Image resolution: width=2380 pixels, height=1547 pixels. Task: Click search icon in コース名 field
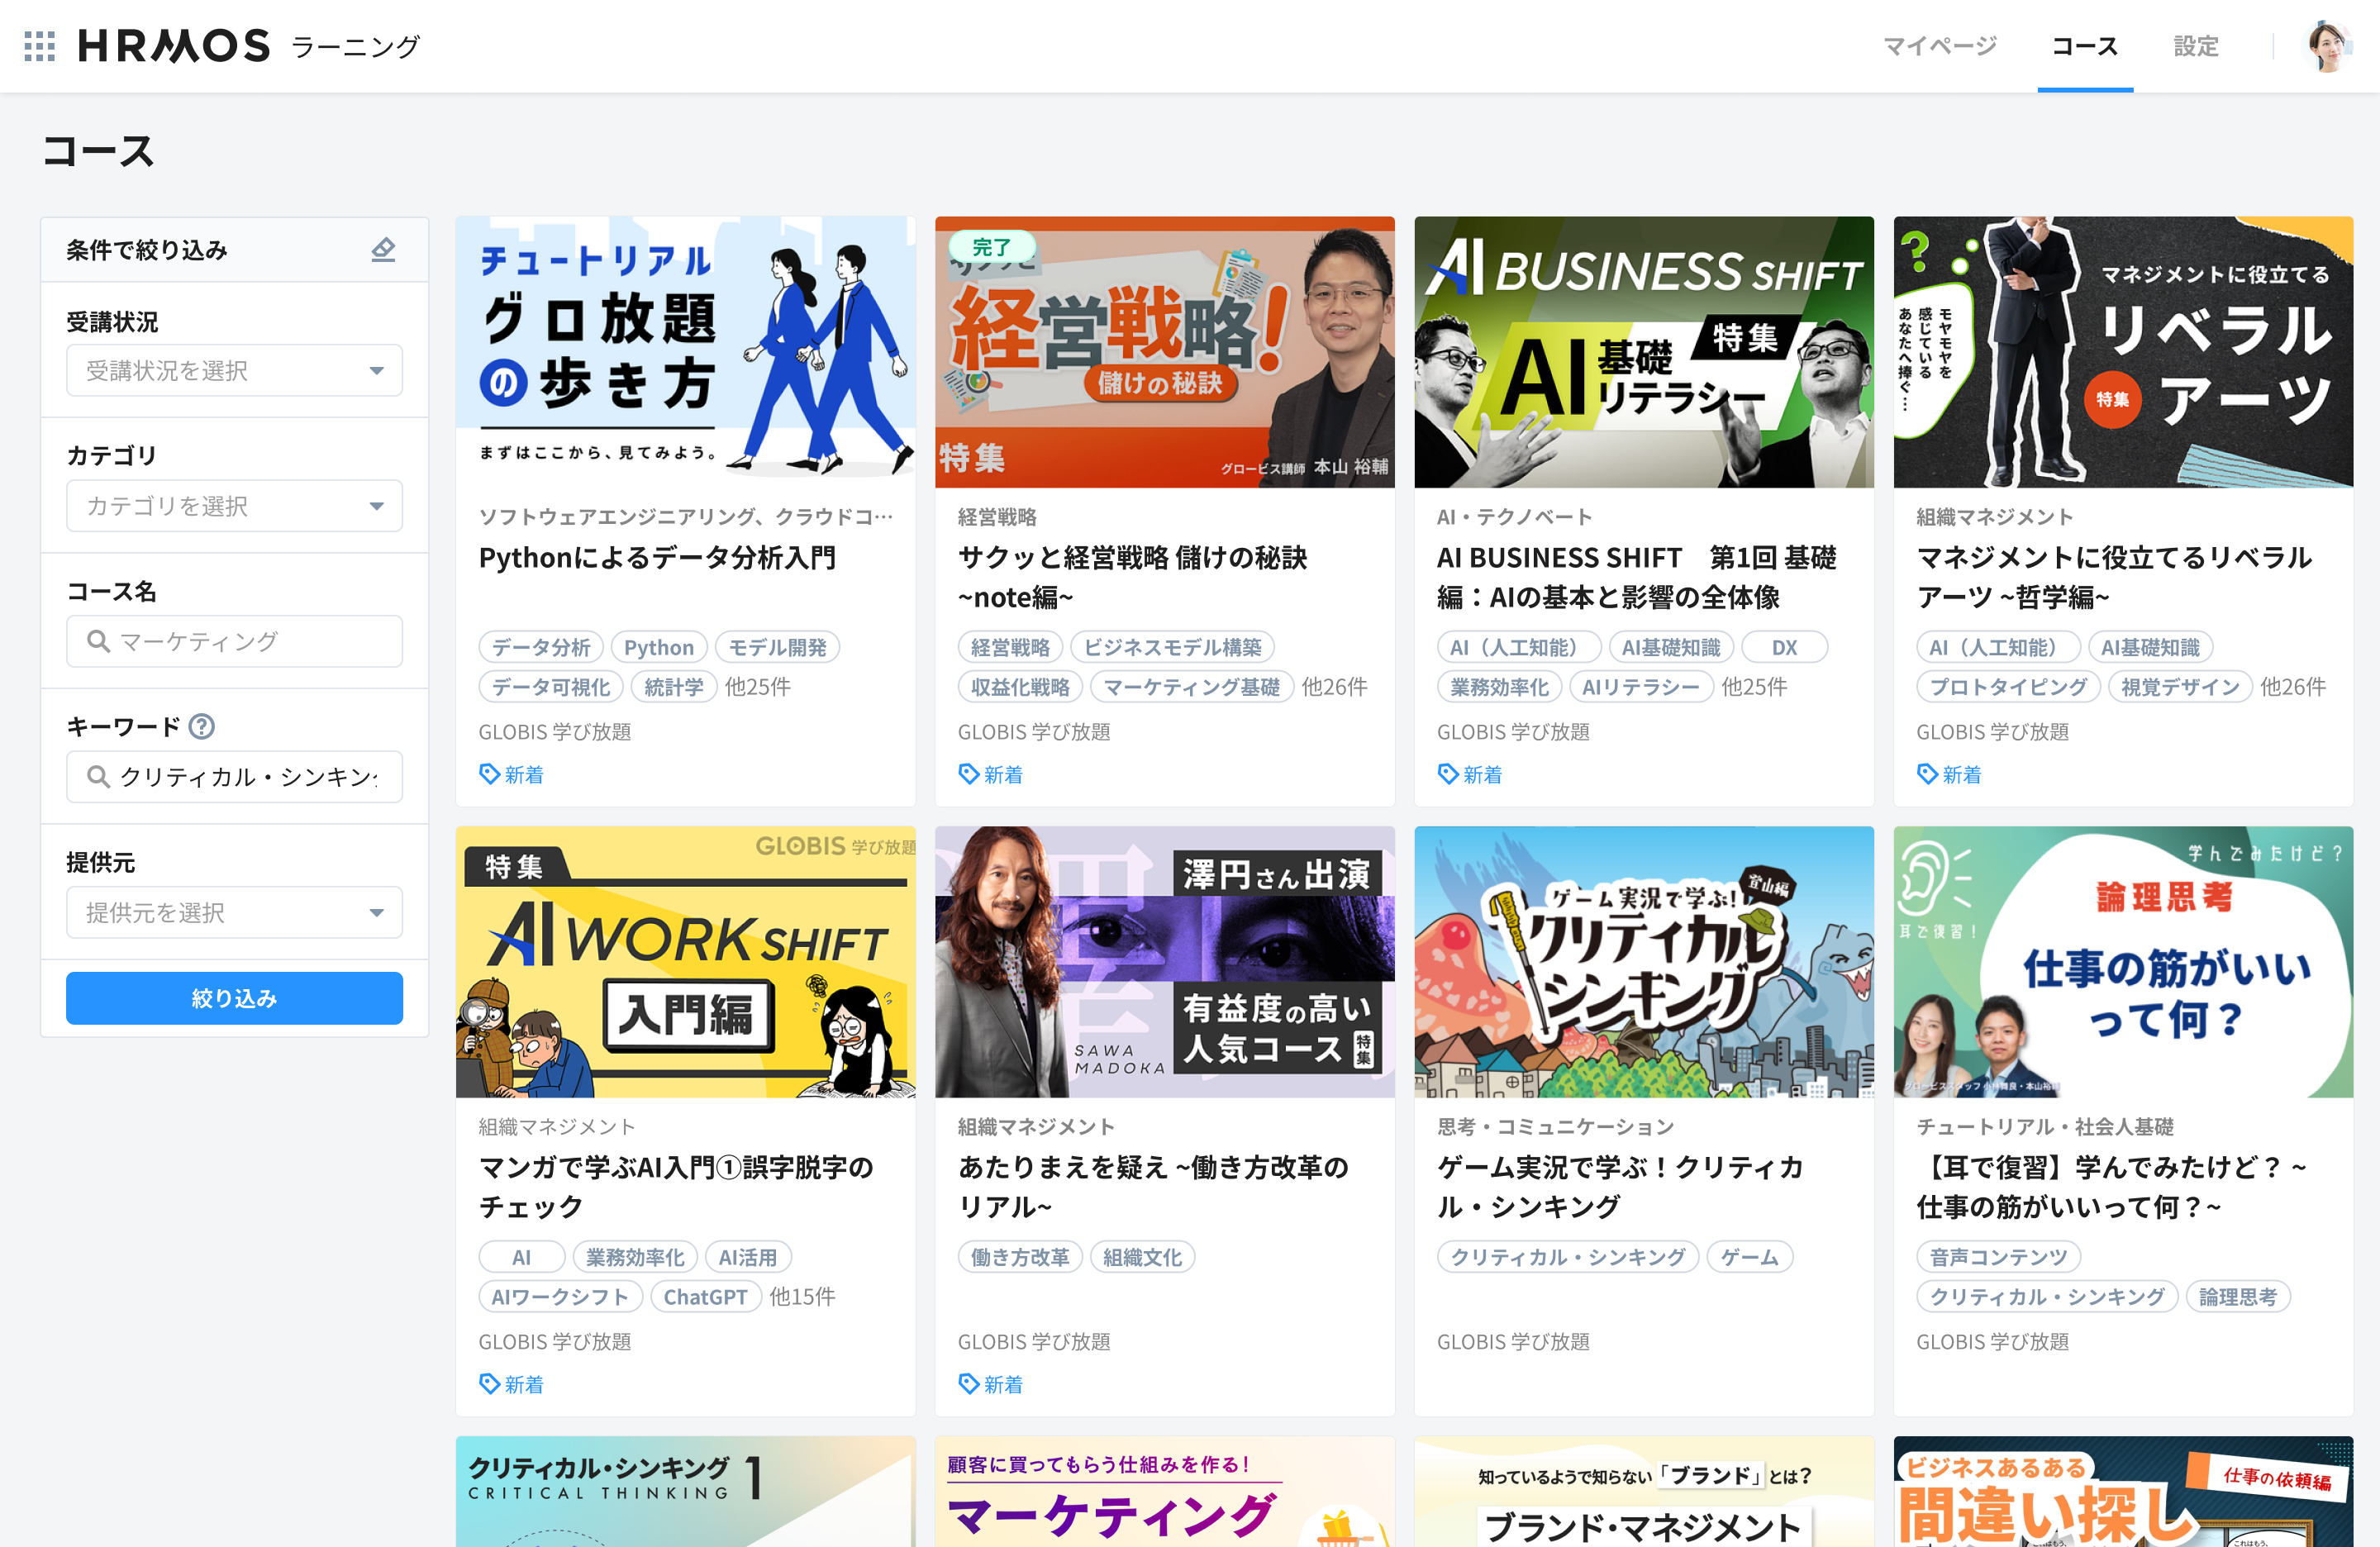coord(98,641)
